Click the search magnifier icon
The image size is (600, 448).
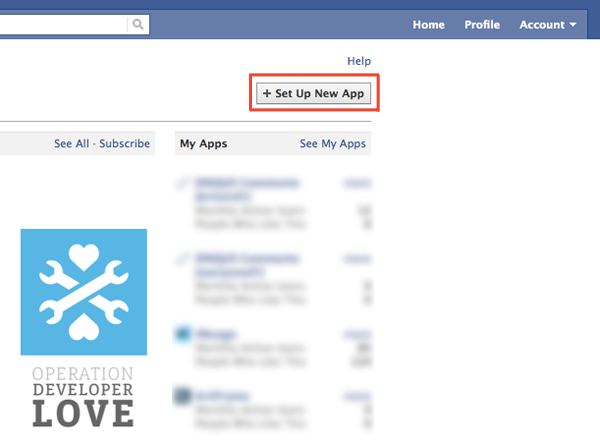pyautogui.click(x=138, y=24)
